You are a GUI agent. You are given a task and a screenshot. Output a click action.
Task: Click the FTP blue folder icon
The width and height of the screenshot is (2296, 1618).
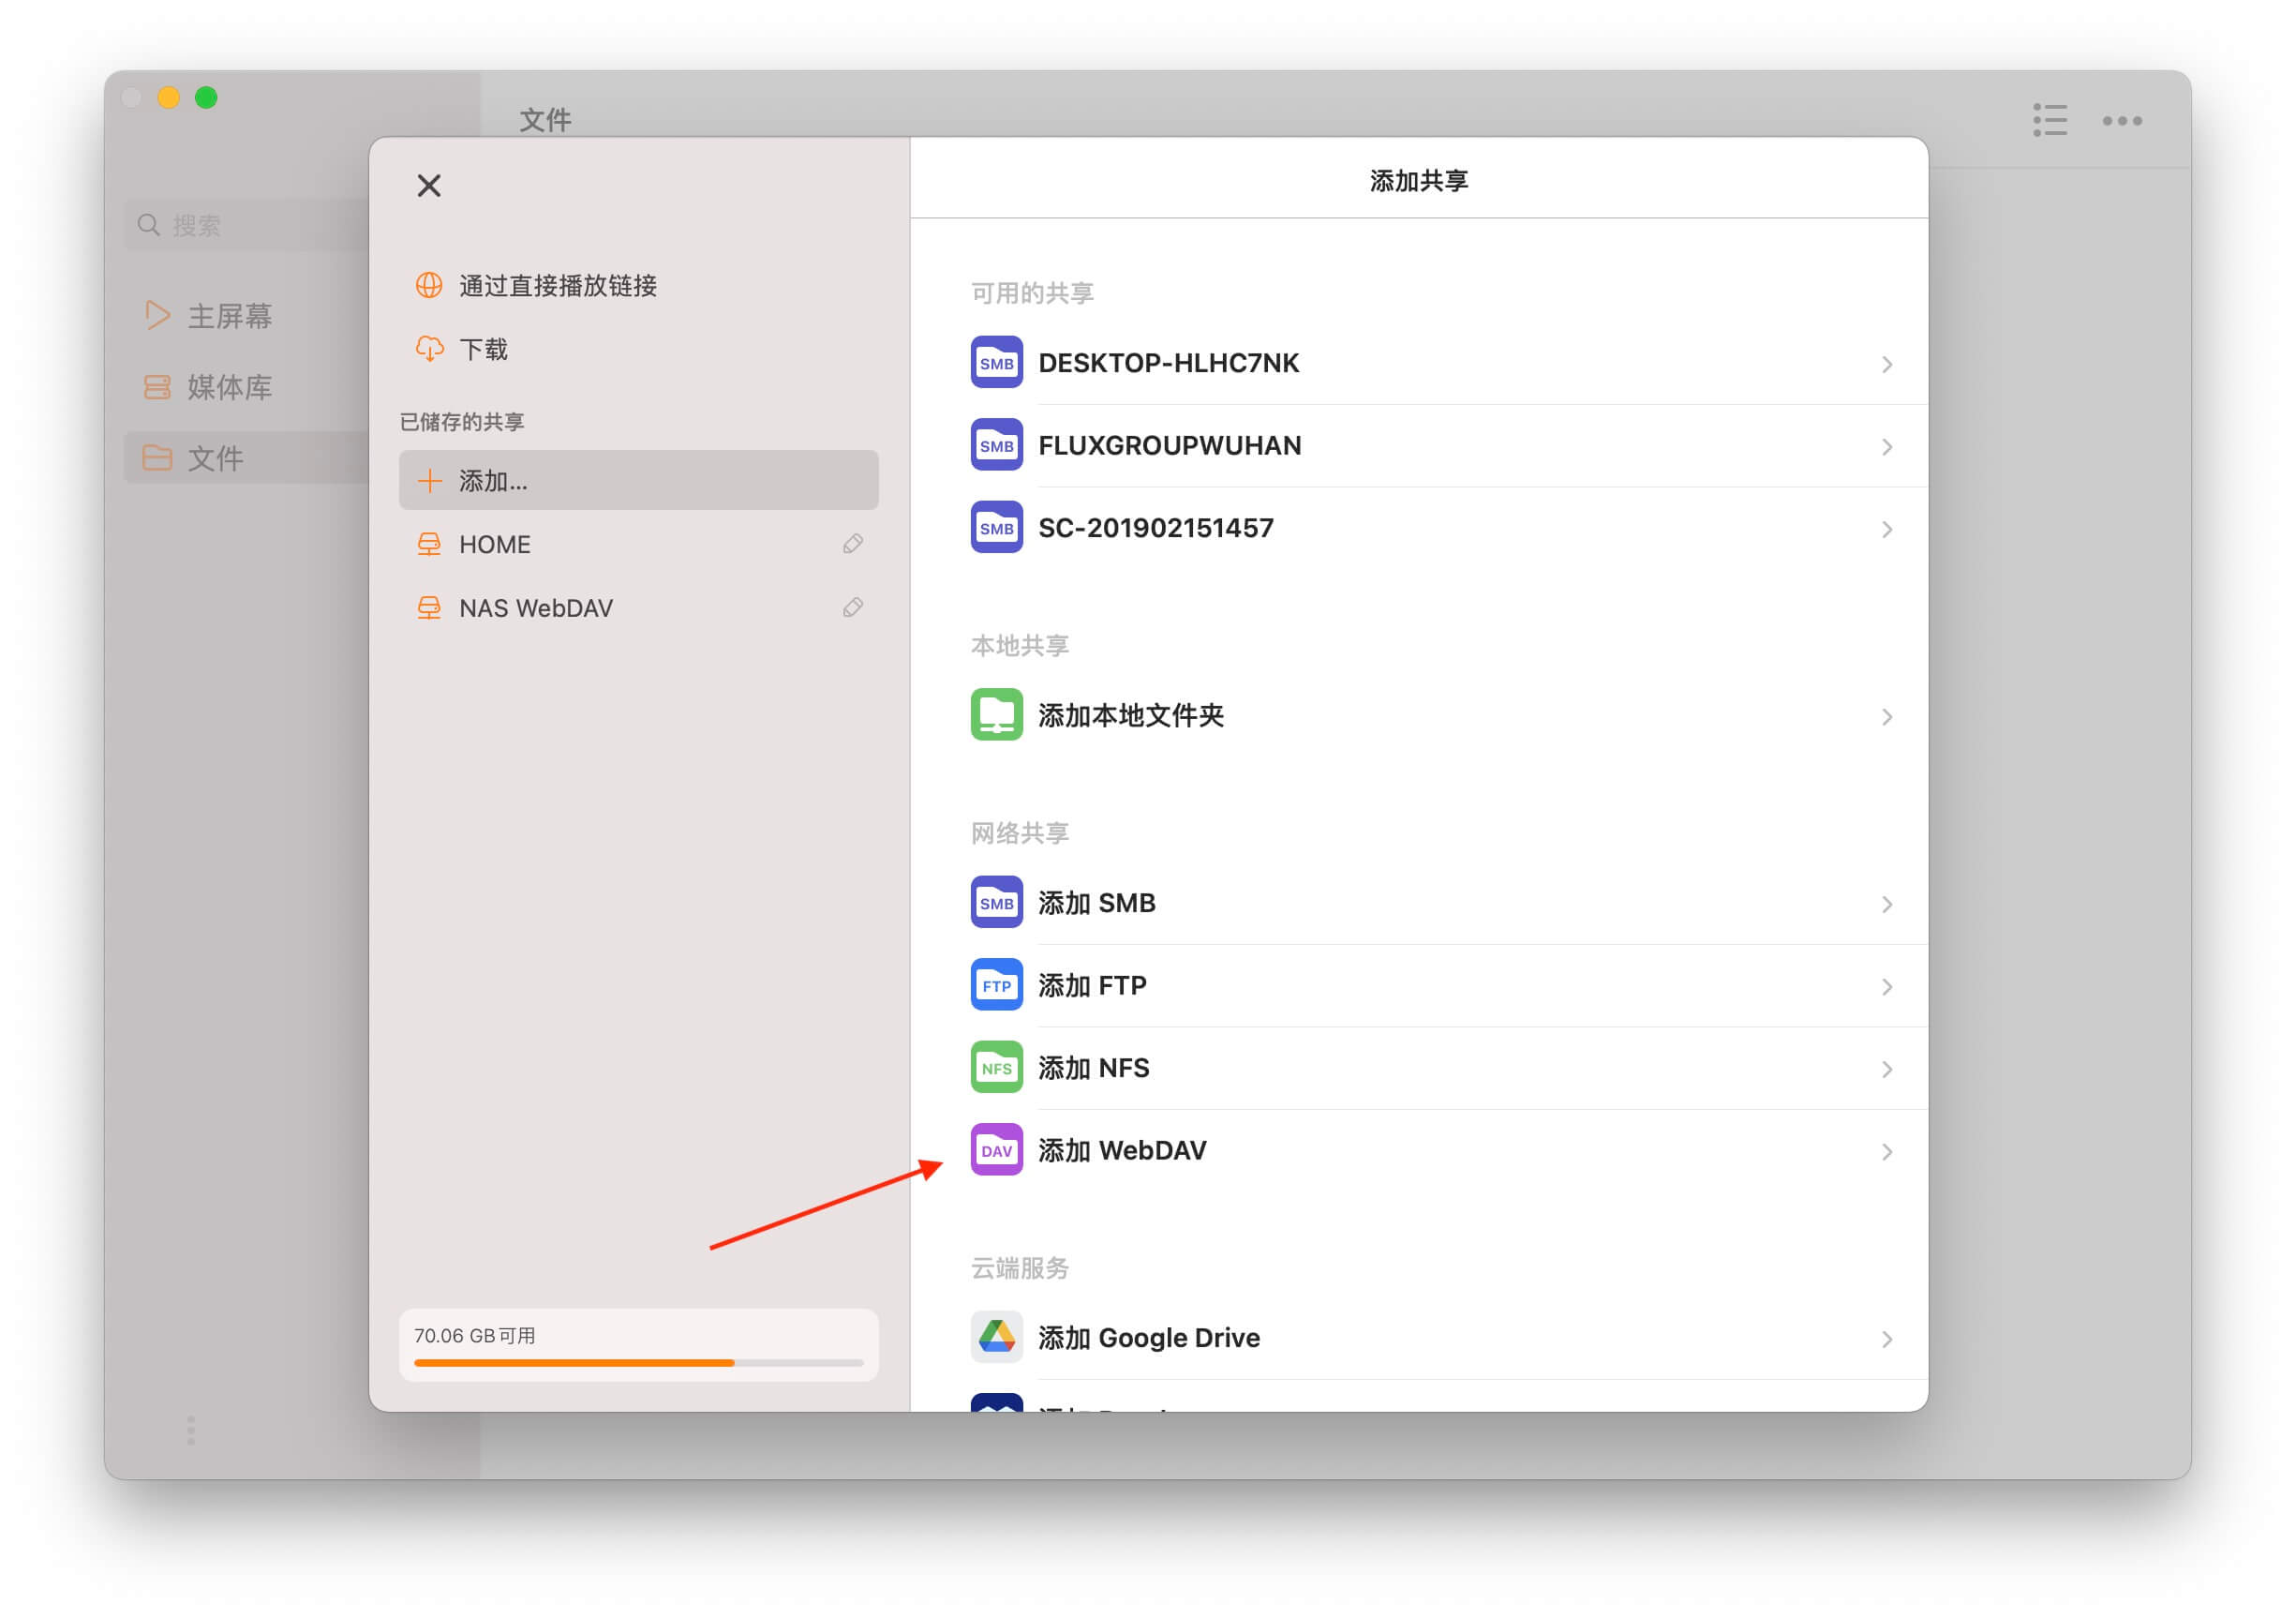pyautogui.click(x=996, y=985)
